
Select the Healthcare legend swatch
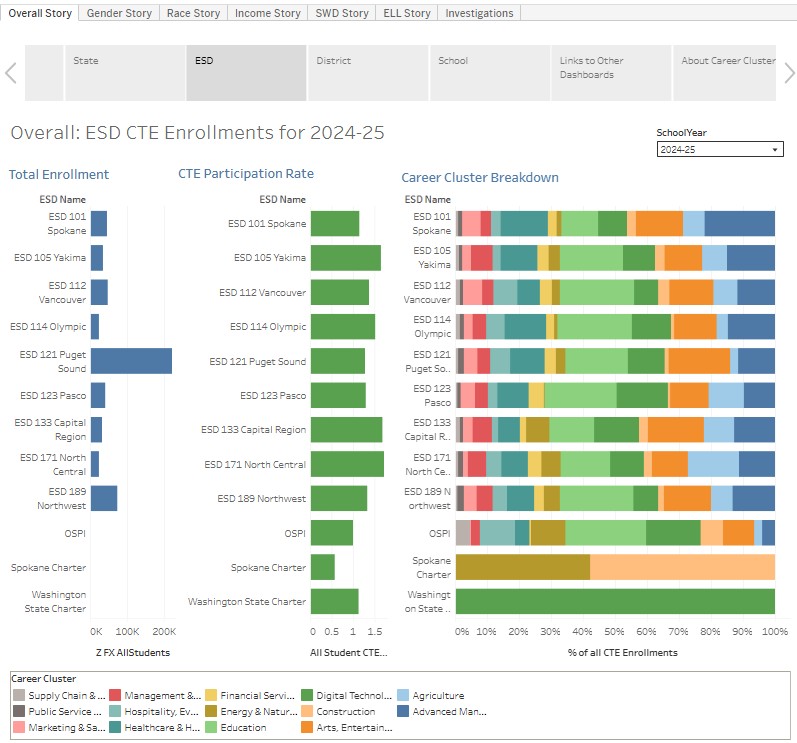point(115,727)
